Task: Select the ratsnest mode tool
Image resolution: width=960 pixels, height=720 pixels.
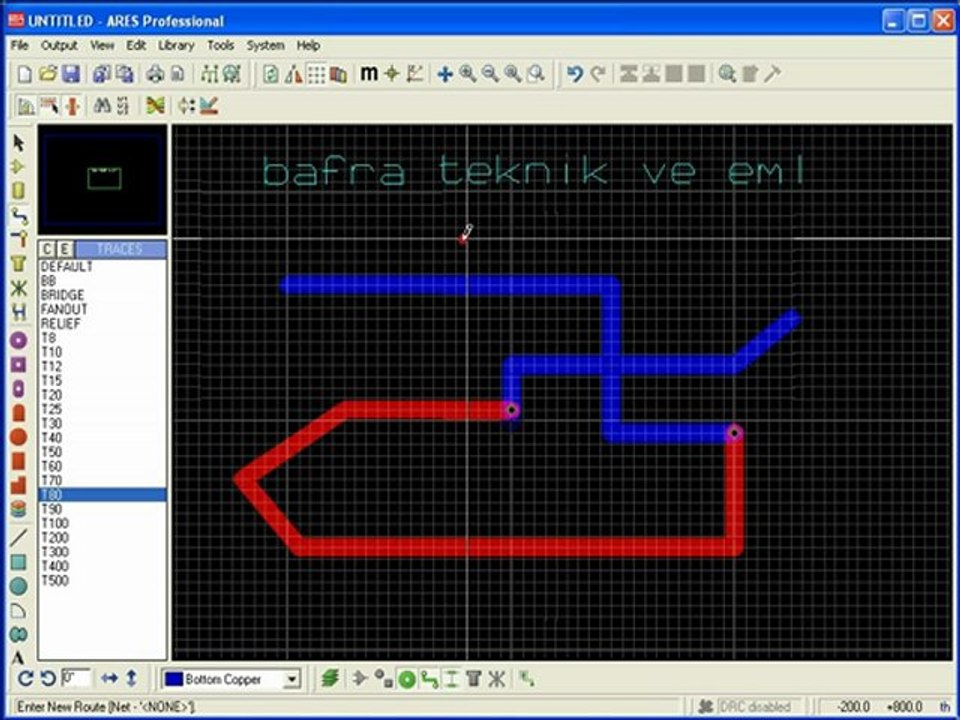Action: tap(18, 288)
